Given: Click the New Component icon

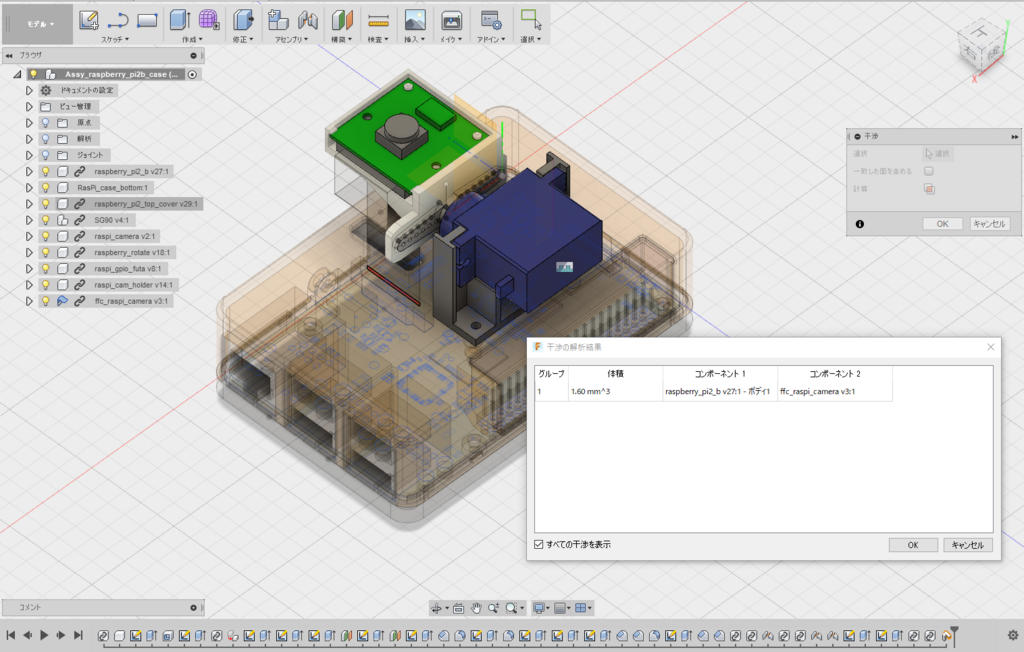Looking at the screenshot, I should tap(278, 20).
